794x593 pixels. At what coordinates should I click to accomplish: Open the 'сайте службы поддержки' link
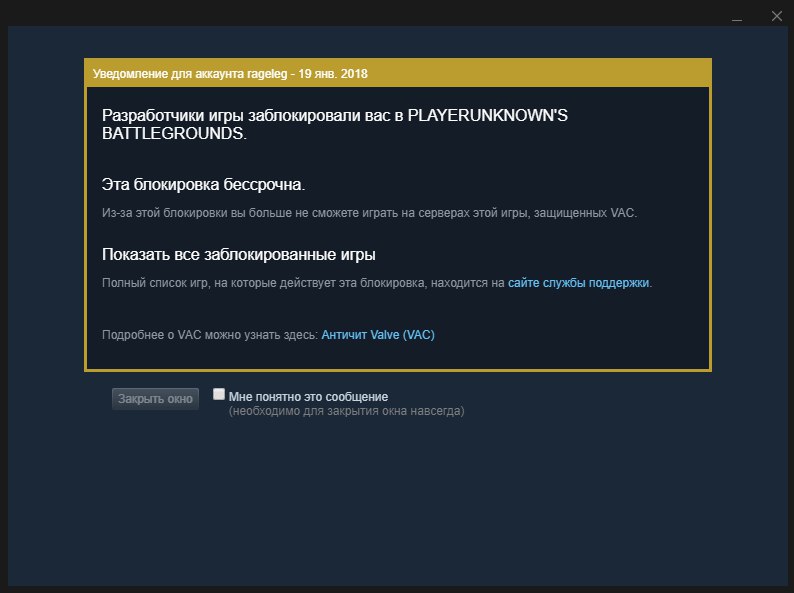[578, 283]
